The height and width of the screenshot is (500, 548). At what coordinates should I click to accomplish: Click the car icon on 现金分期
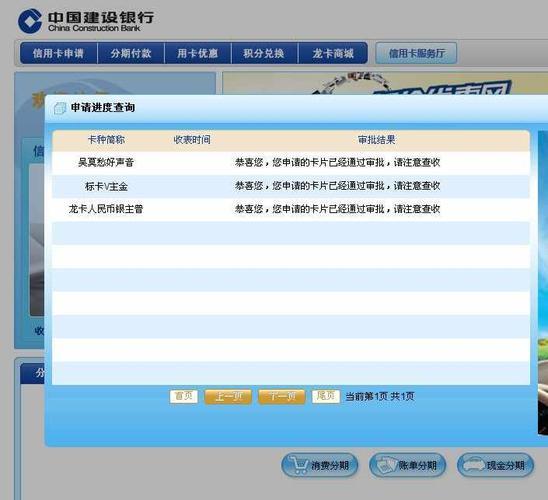pos(475,465)
